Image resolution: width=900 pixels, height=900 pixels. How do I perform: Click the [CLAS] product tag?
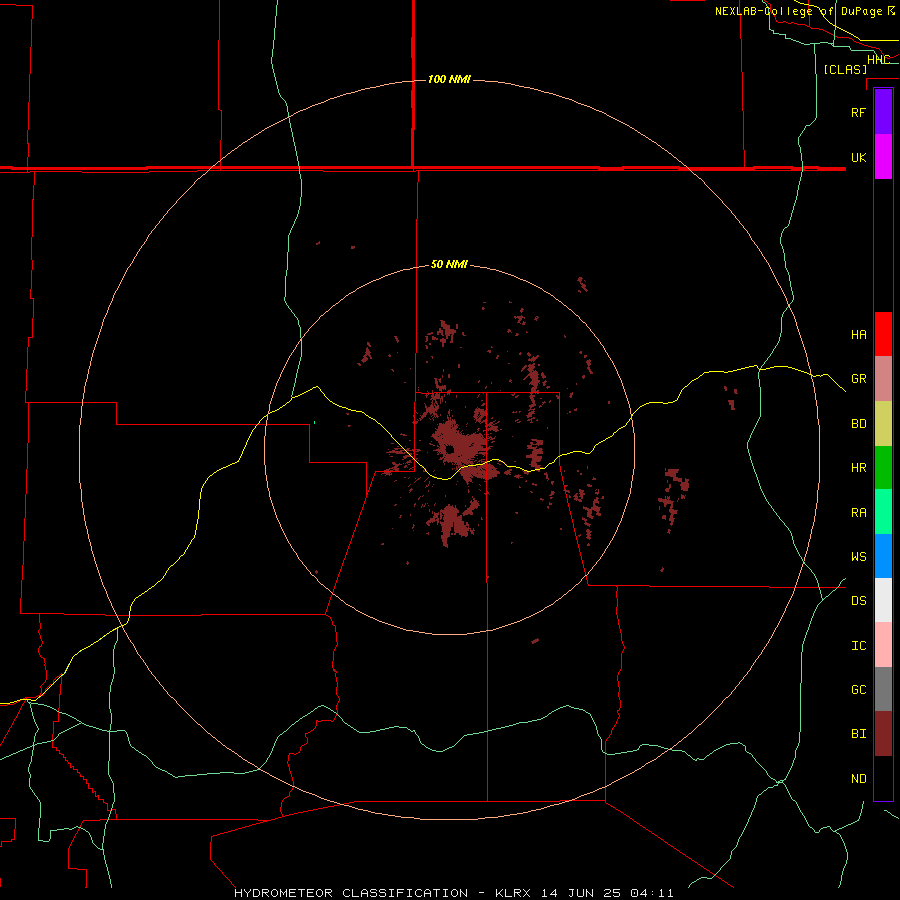click(845, 69)
